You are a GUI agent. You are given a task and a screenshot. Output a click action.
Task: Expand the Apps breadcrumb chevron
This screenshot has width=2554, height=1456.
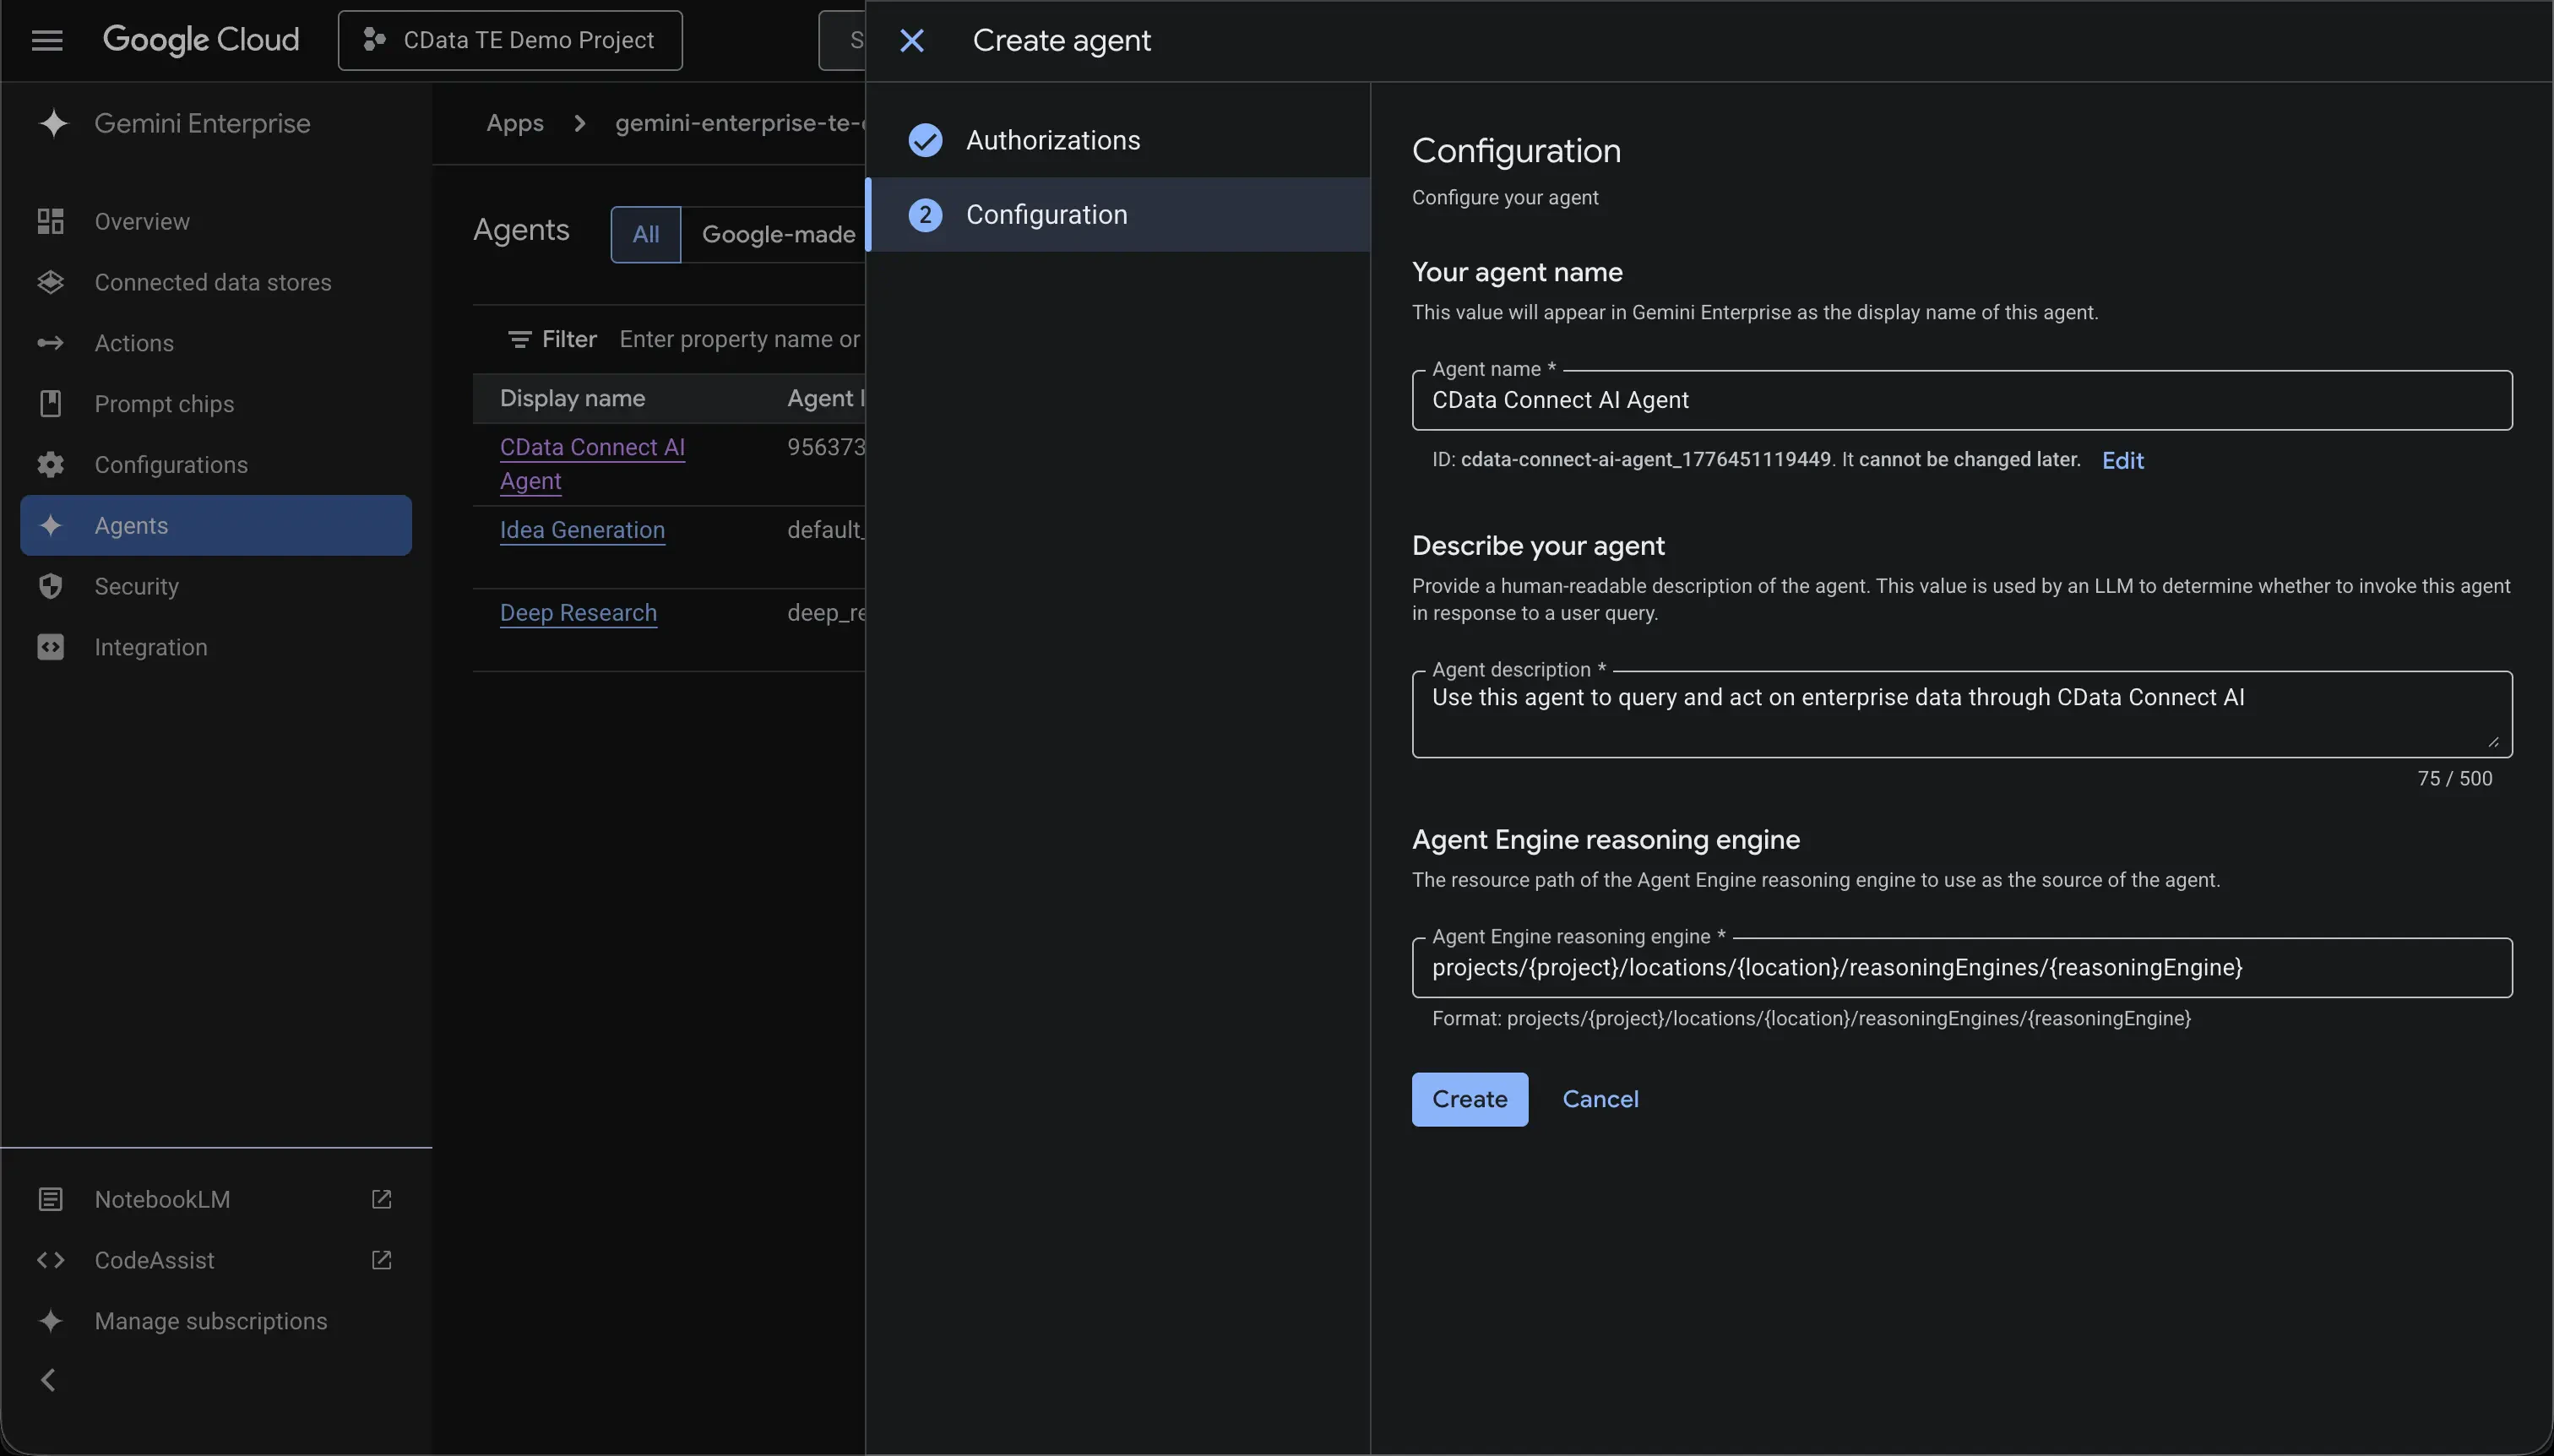[x=580, y=122]
